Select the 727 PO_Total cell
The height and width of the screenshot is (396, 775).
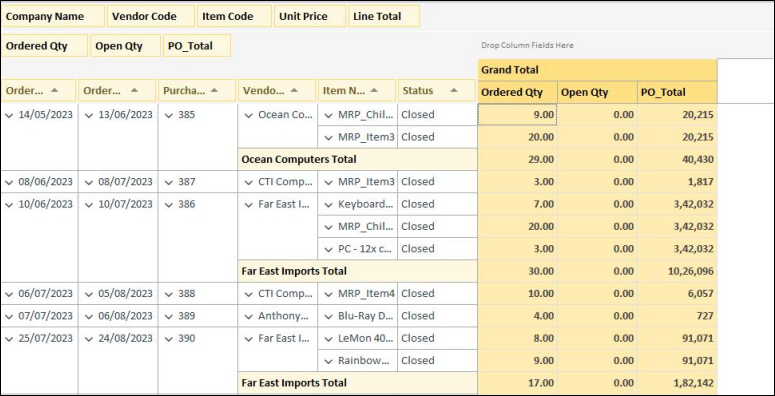point(677,315)
